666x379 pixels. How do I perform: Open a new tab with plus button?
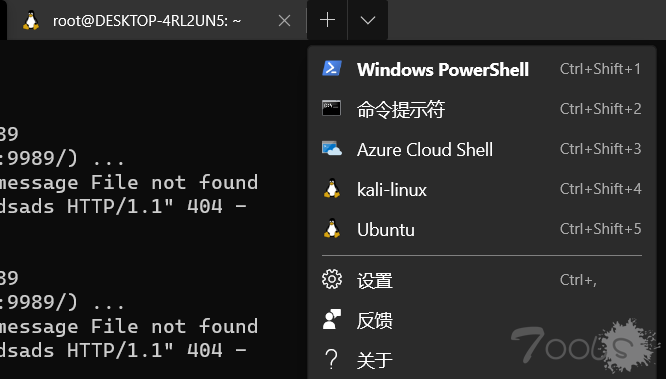coord(327,20)
